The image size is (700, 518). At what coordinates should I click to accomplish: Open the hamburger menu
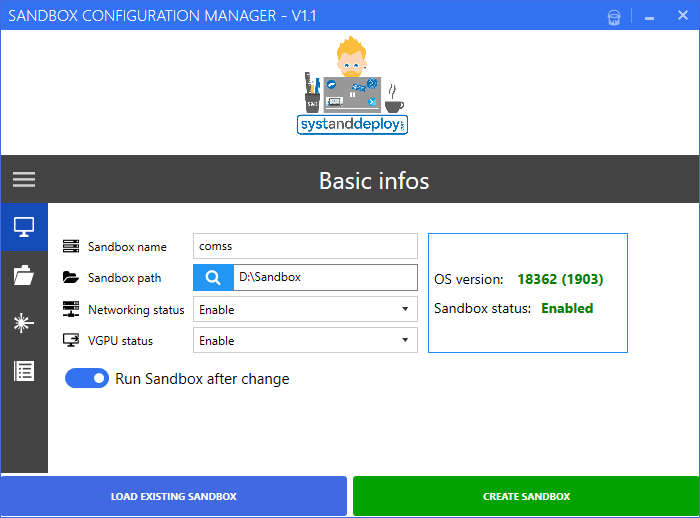24,180
